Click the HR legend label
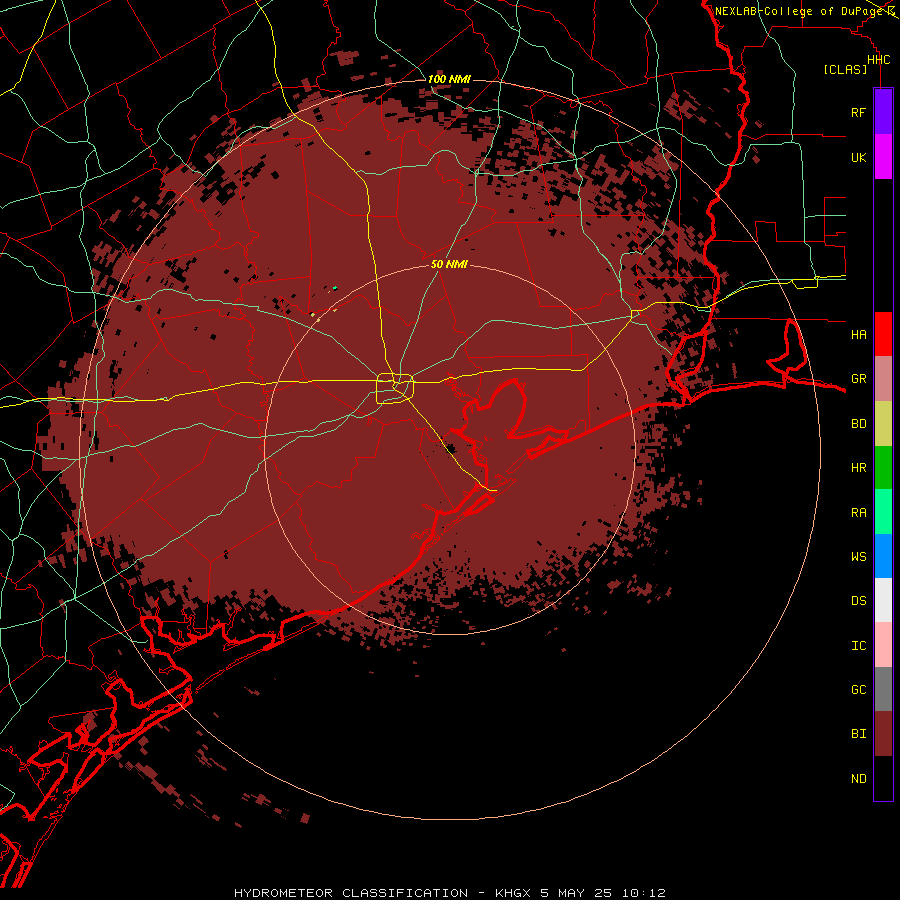The height and width of the screenshot is (900, 900). pos(858,468)
